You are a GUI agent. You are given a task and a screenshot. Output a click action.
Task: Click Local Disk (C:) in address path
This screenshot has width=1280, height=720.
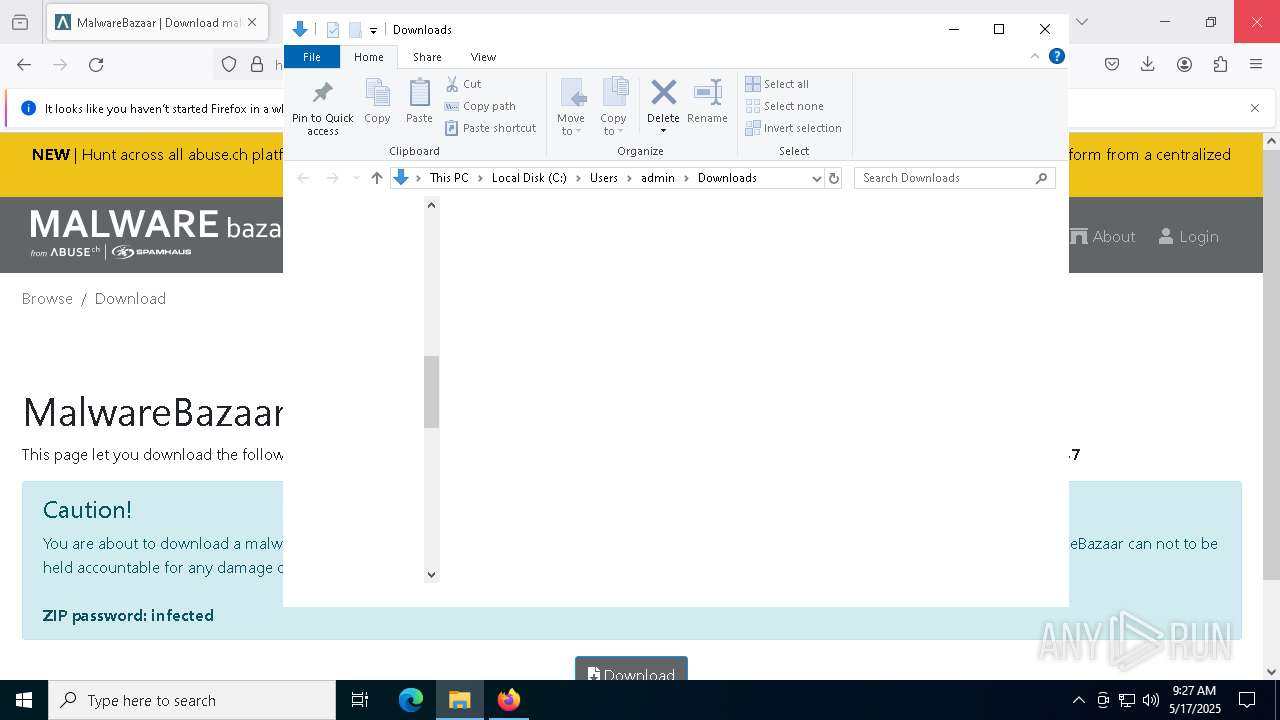[529, 178]
